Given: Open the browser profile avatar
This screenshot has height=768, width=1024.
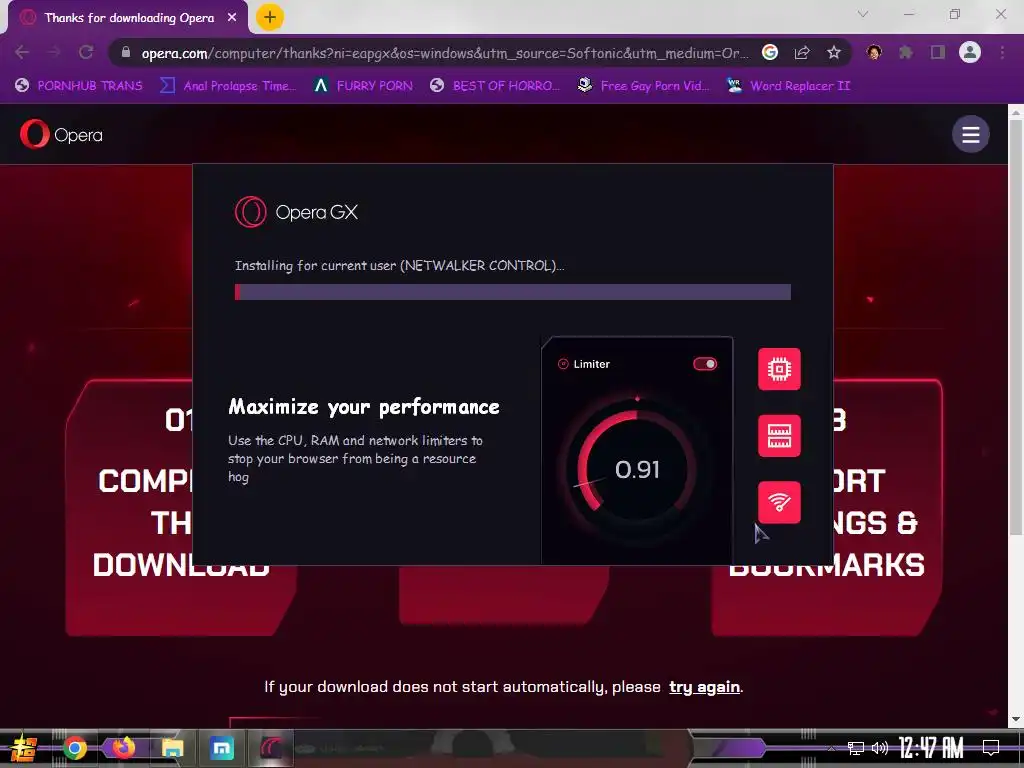Looking at the screenshot, I should [x=970, y=52].
